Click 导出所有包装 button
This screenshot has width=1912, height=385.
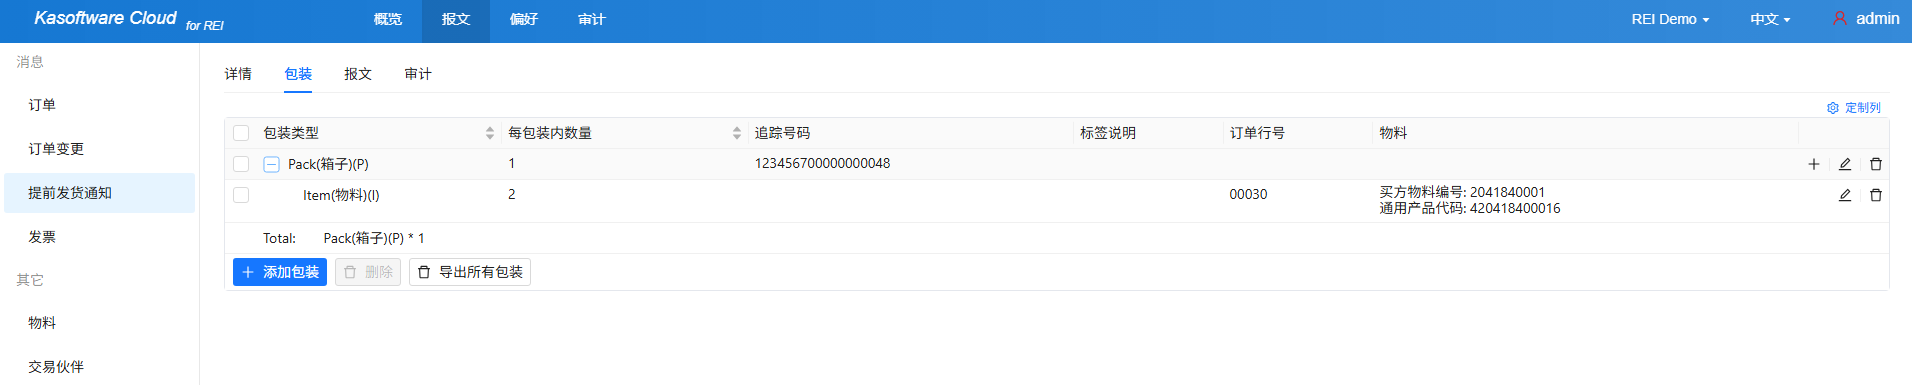pos(470,272)
